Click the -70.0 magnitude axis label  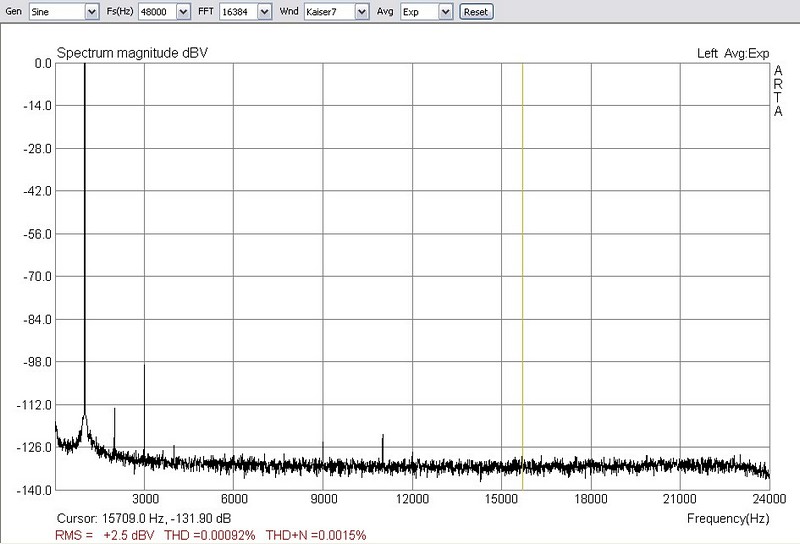[x=37, y=277]
